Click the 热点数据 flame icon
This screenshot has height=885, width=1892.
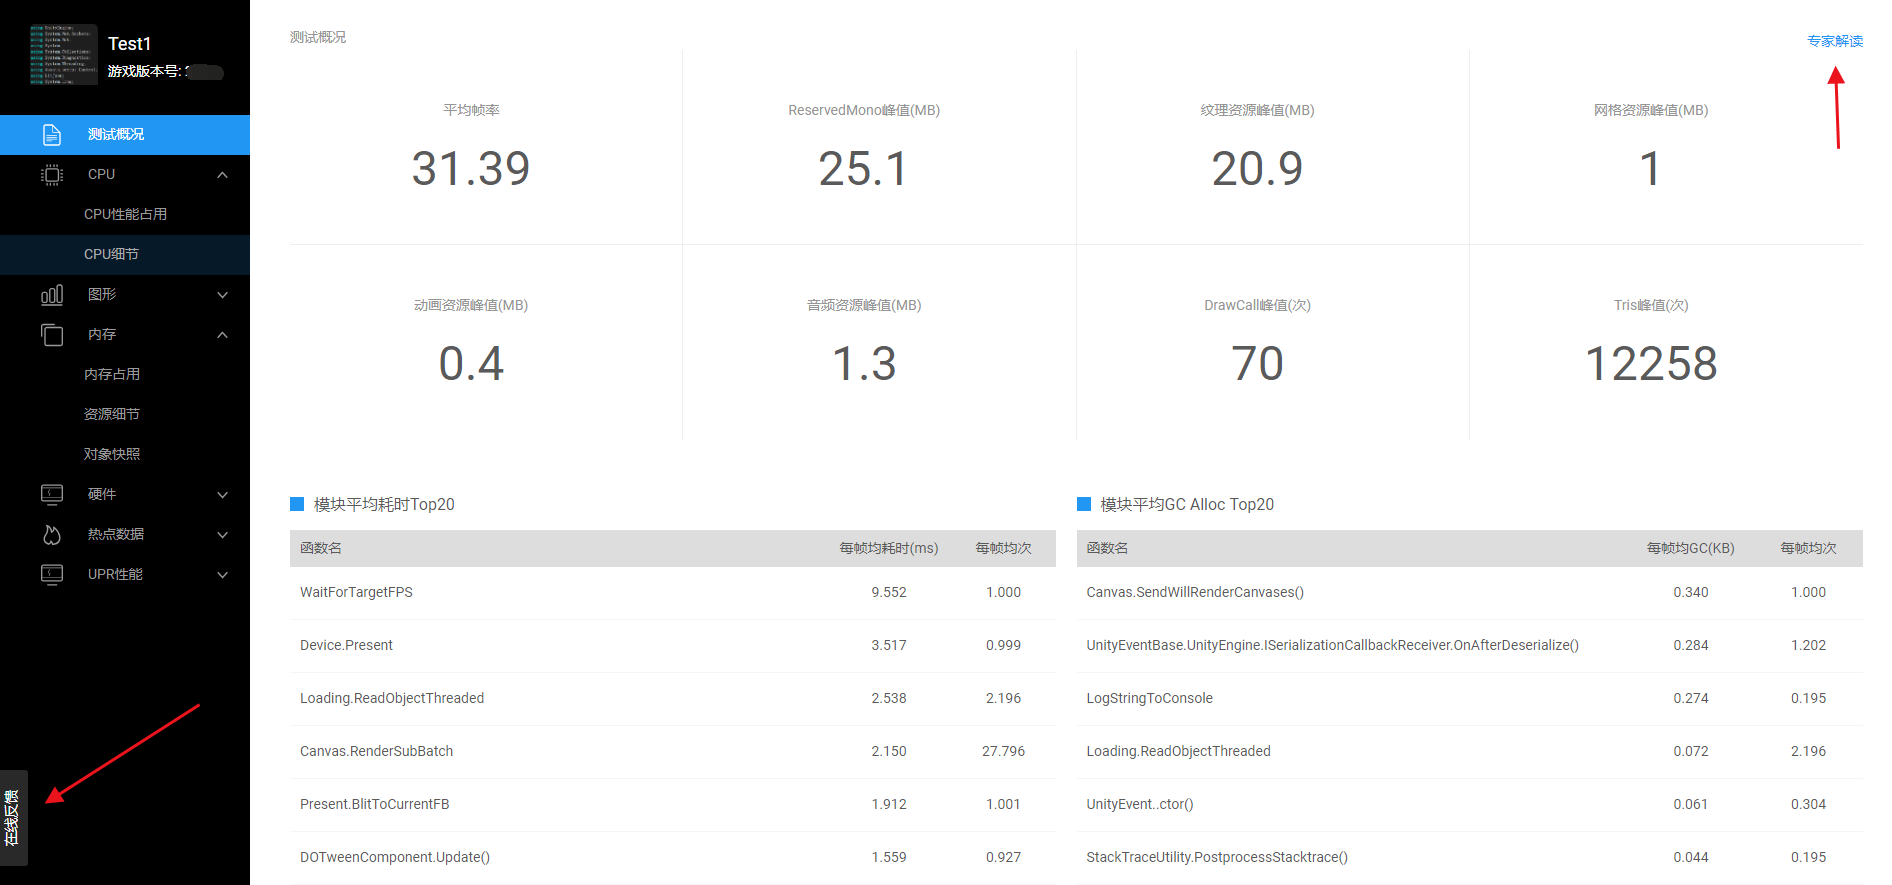coord(52,535)
